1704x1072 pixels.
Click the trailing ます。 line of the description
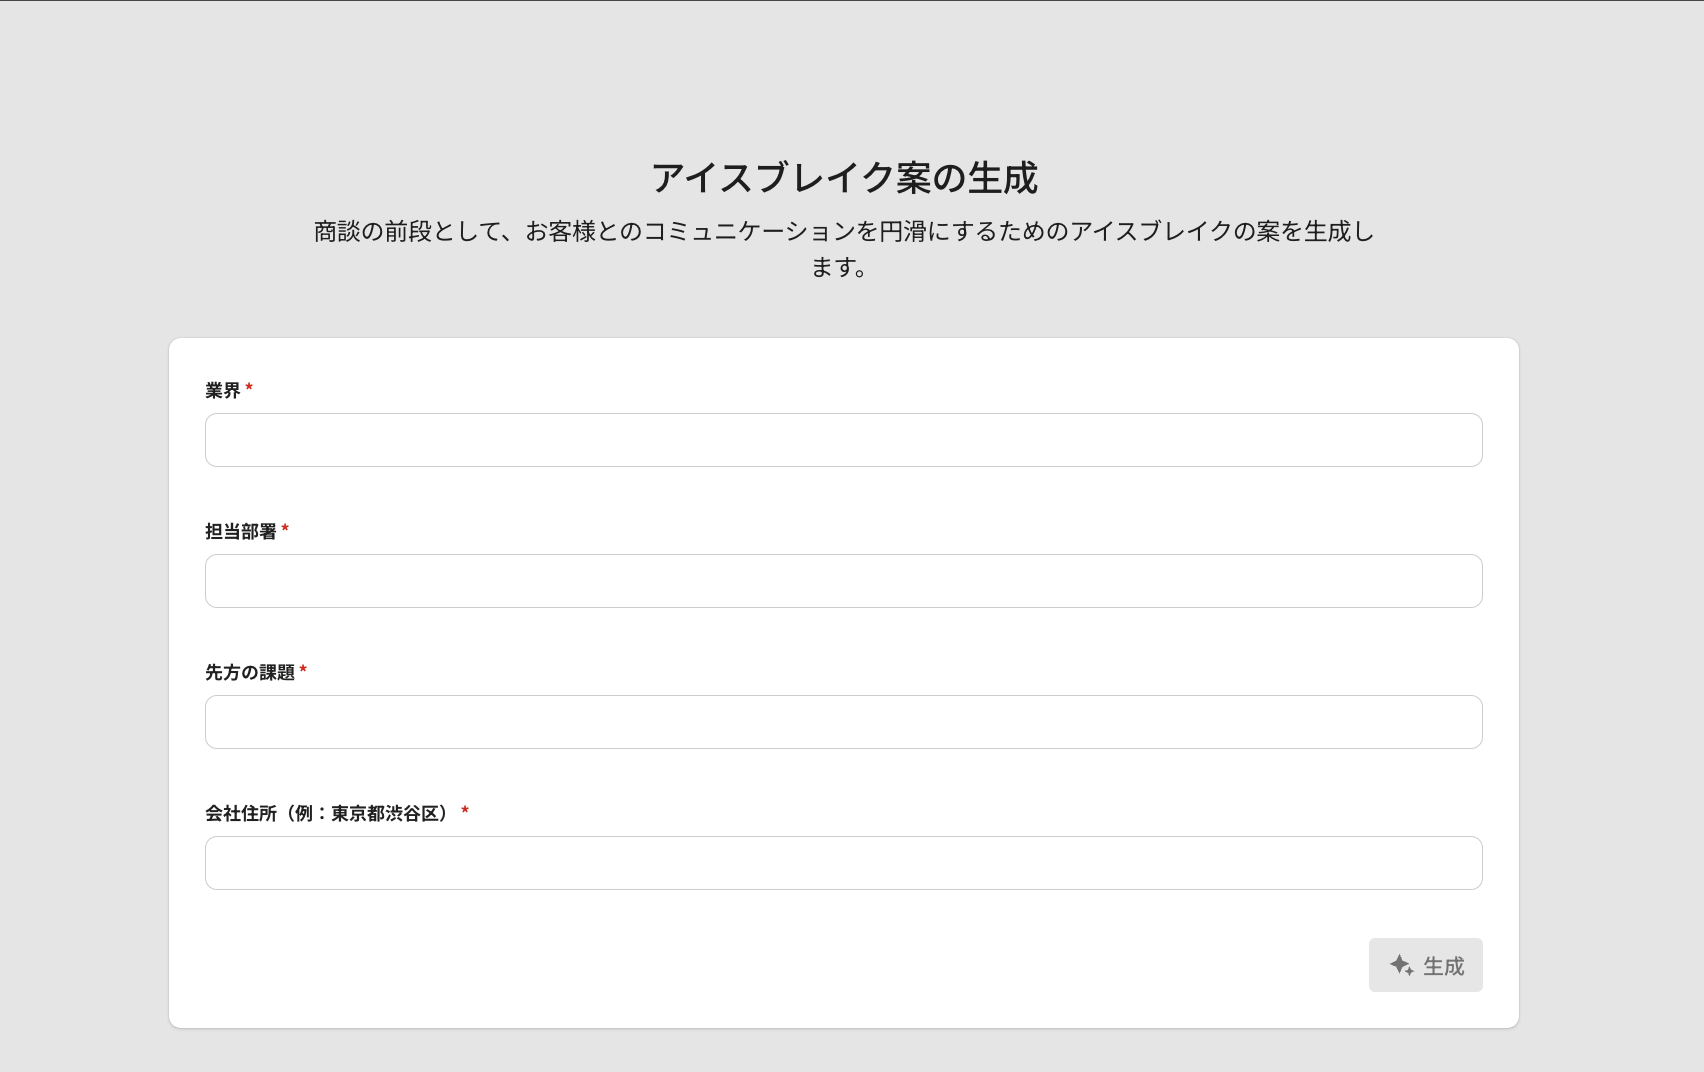pyautogui.click(x=838, y=267)
